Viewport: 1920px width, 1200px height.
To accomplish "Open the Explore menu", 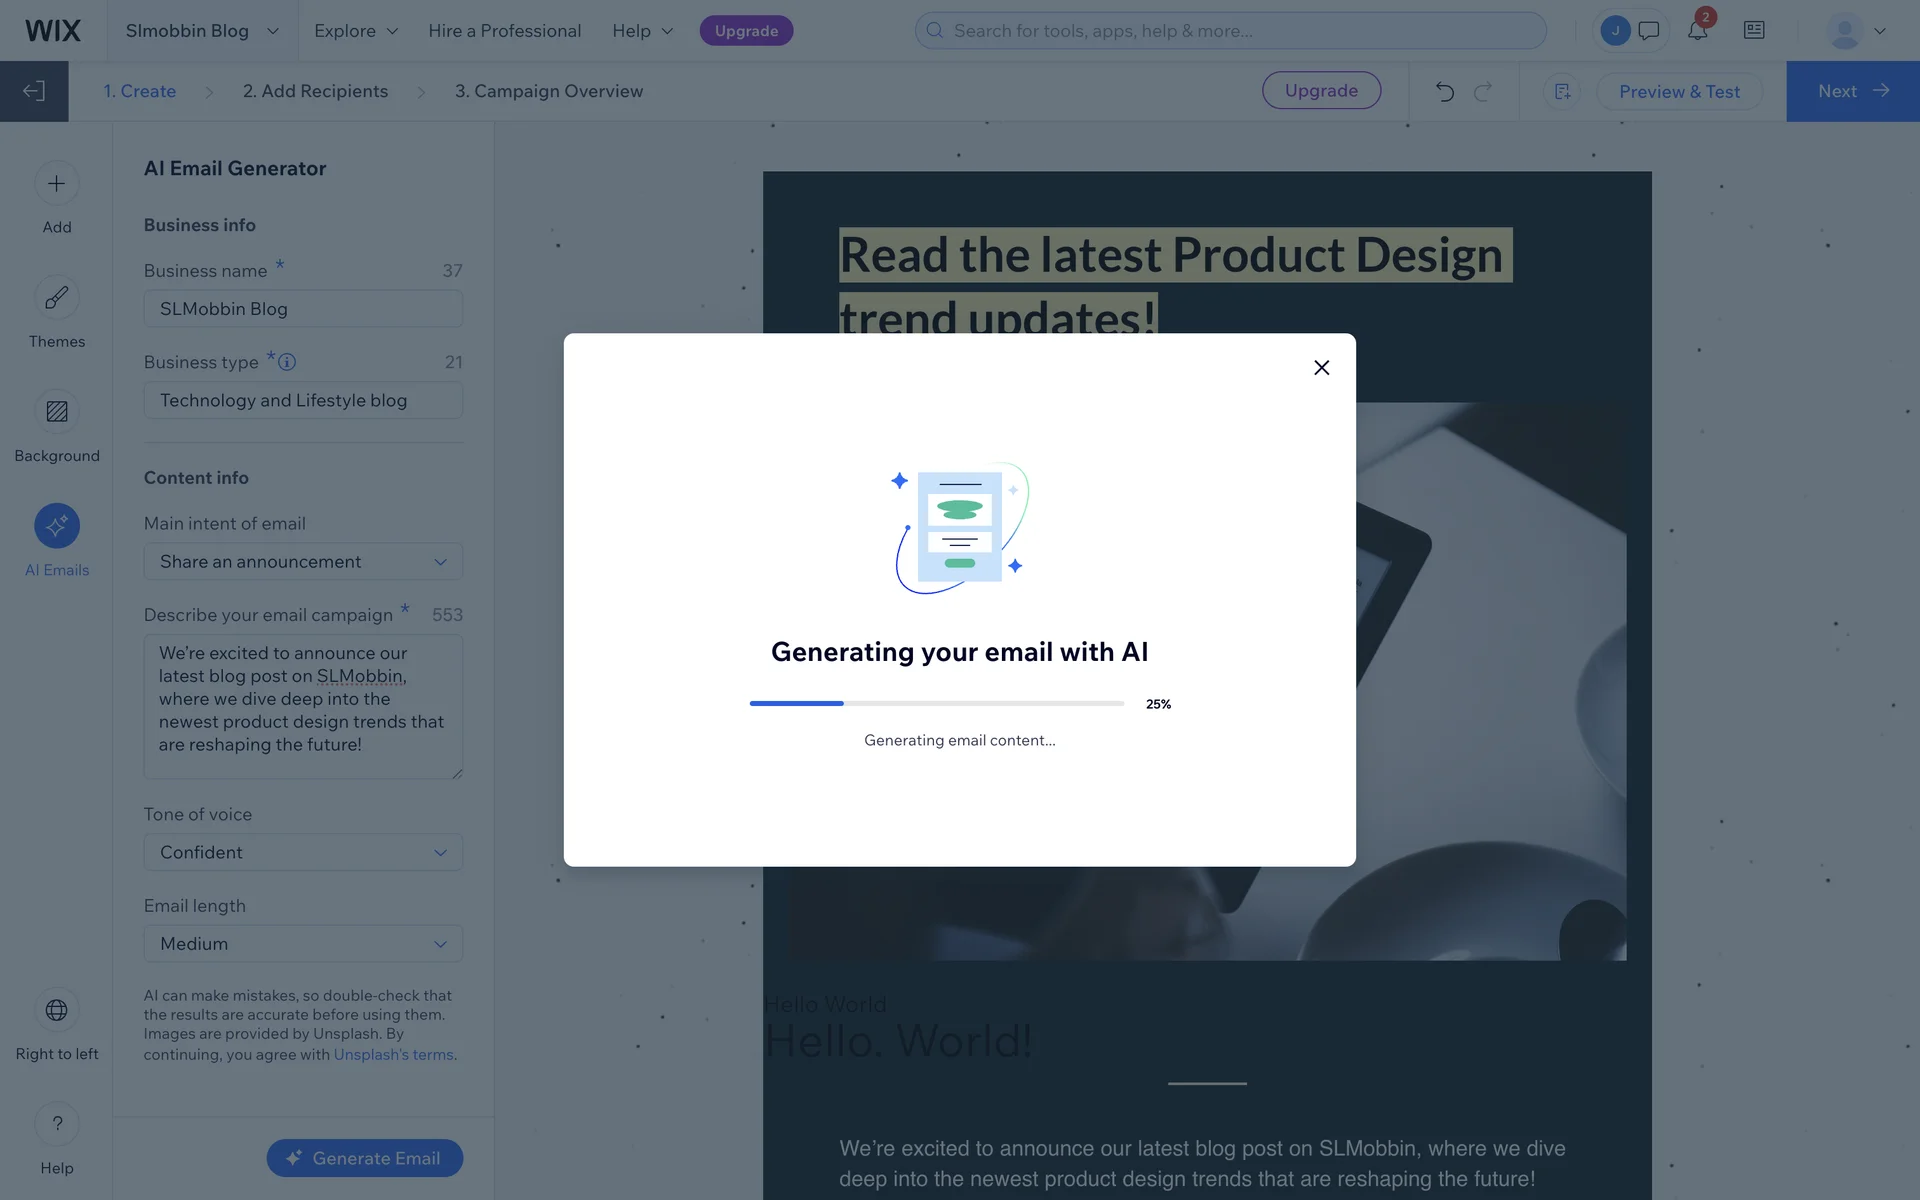I will 355,31.
